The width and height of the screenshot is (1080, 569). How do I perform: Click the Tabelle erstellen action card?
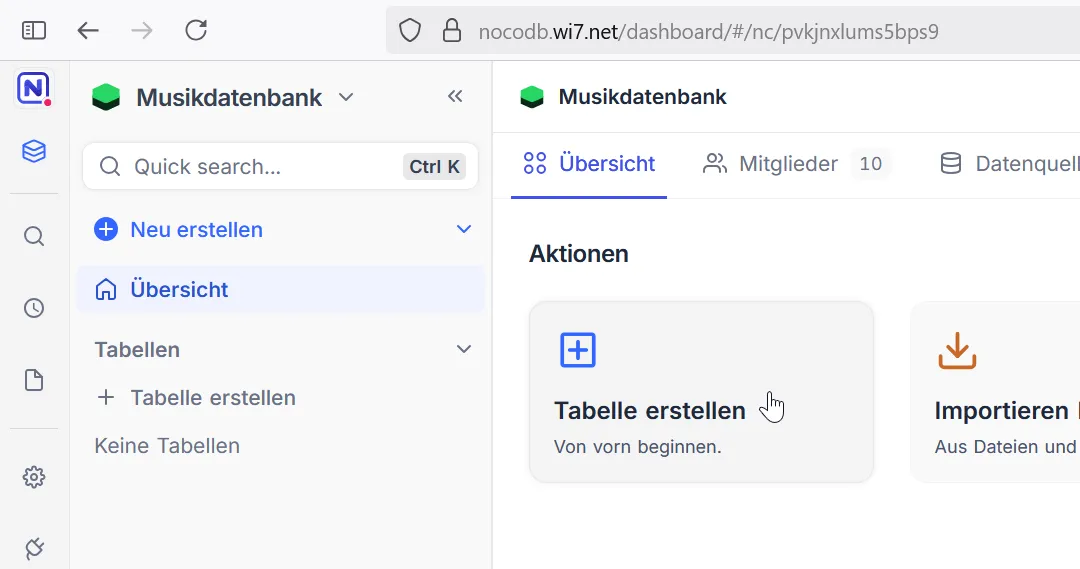[x=701, y=392]
